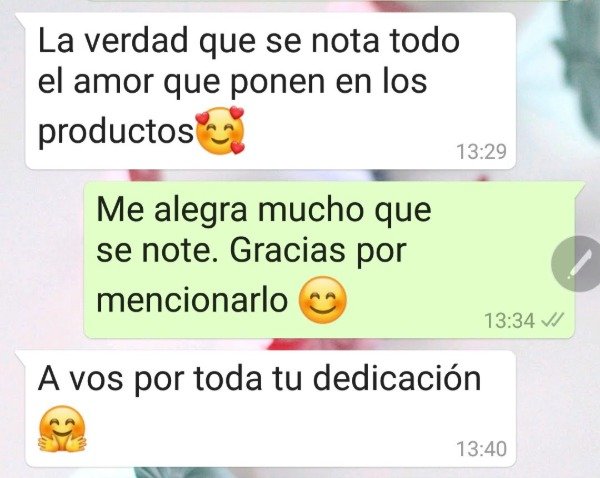Click empty space beside hugging emoji

point(268,429)
